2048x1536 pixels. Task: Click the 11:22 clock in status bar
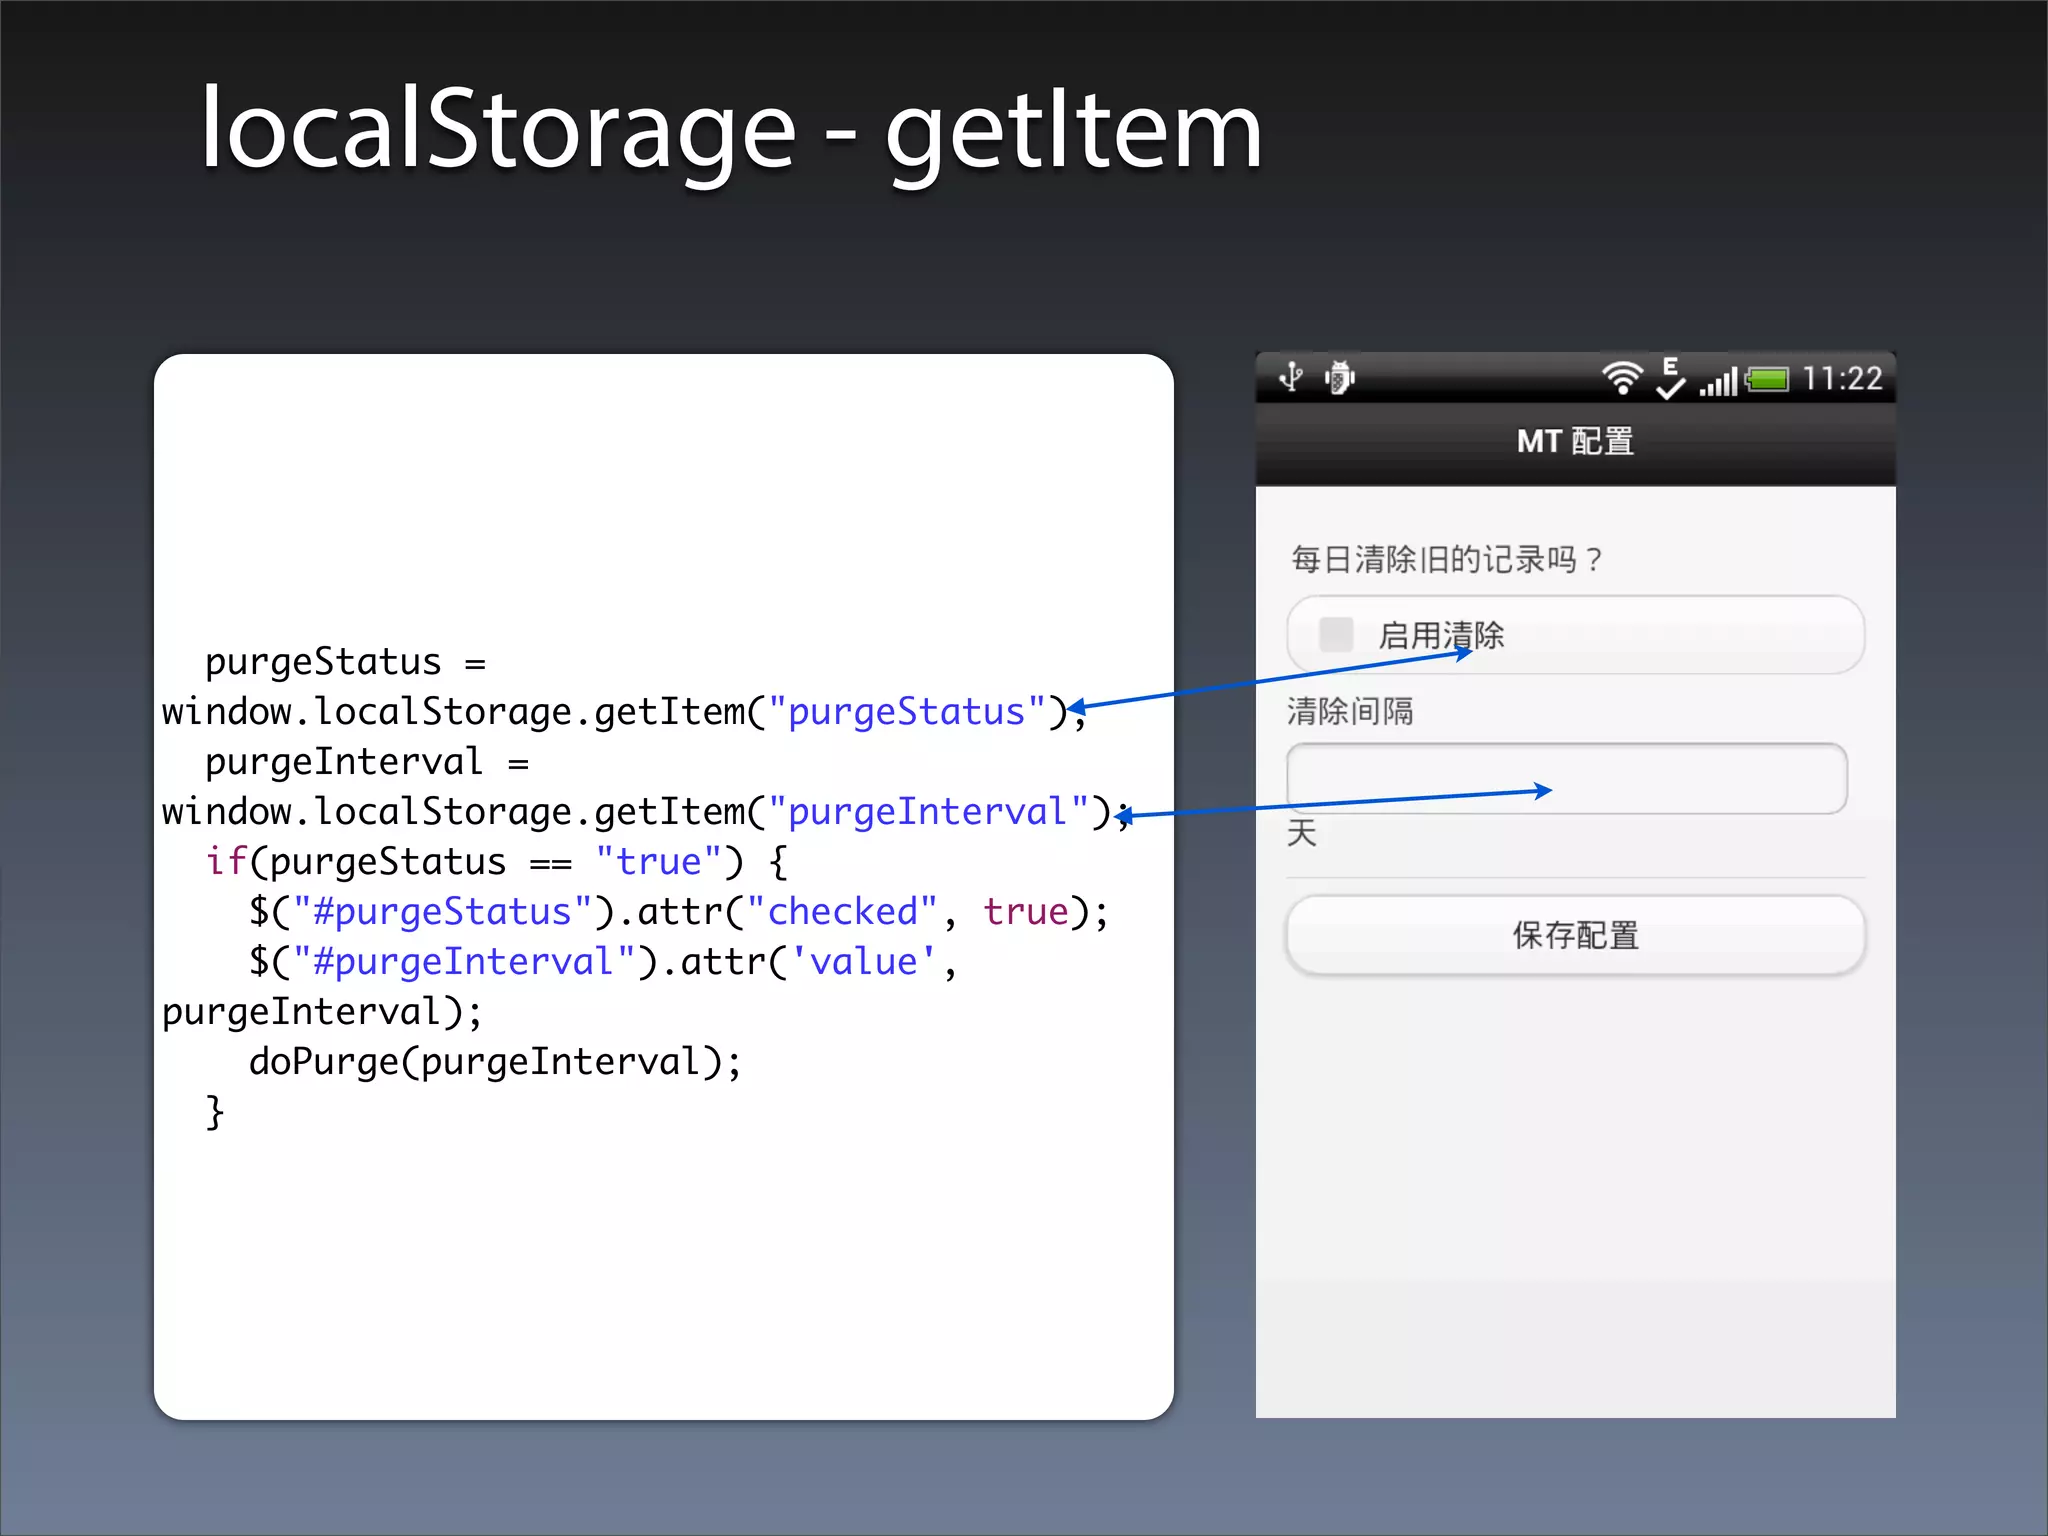(1842, 379)
